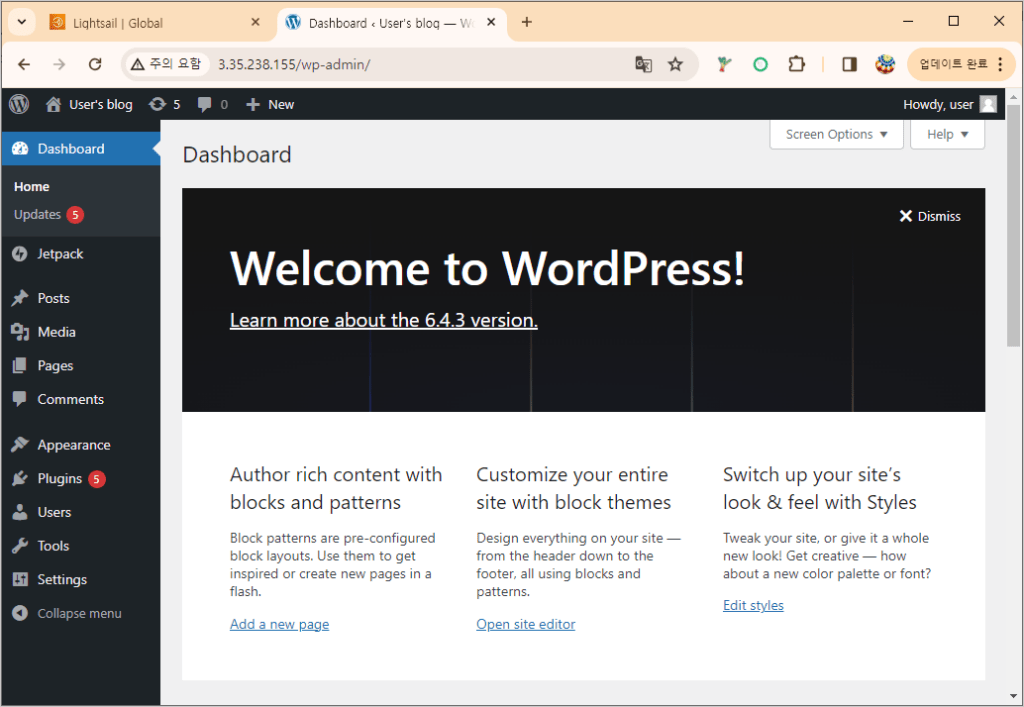Open the WordPress logo menu in admin bar
This screenshot has width=1024, height=707.
tap(19, 104)
